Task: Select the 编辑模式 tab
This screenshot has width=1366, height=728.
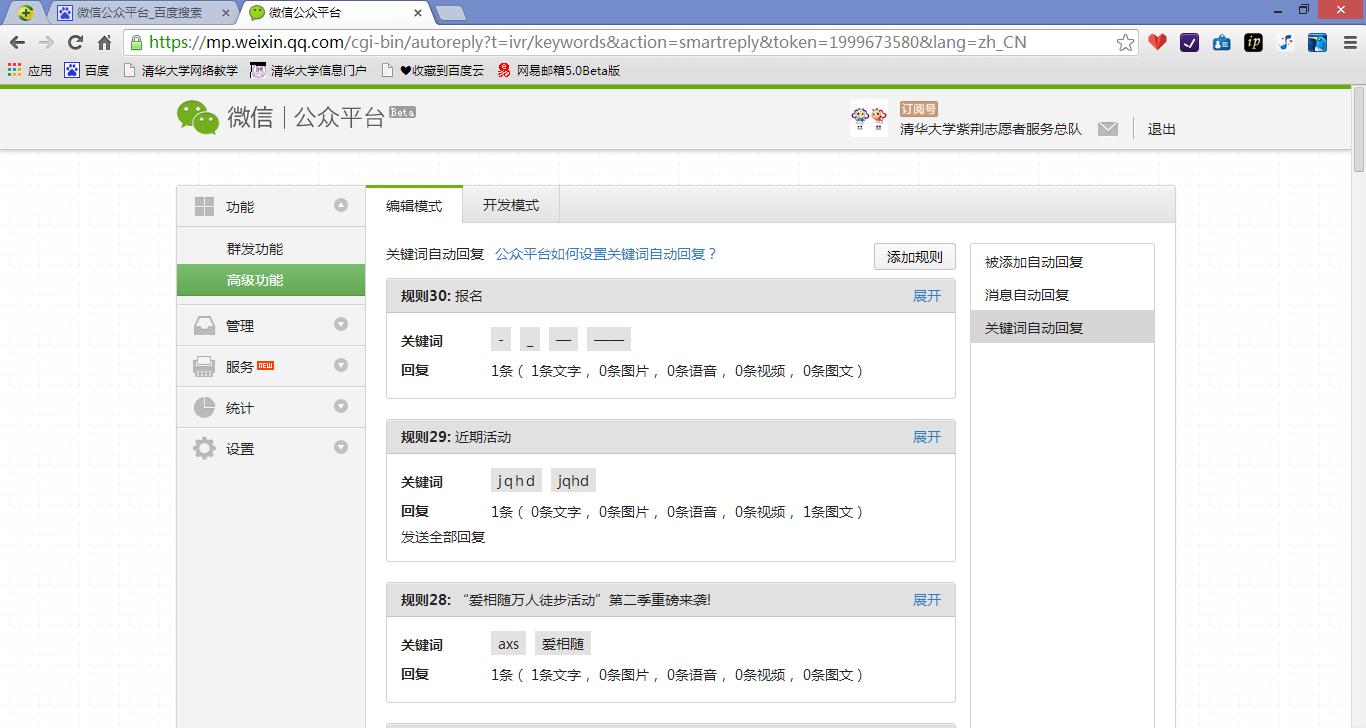Action: pyautogui.click(x=413, y=204)
